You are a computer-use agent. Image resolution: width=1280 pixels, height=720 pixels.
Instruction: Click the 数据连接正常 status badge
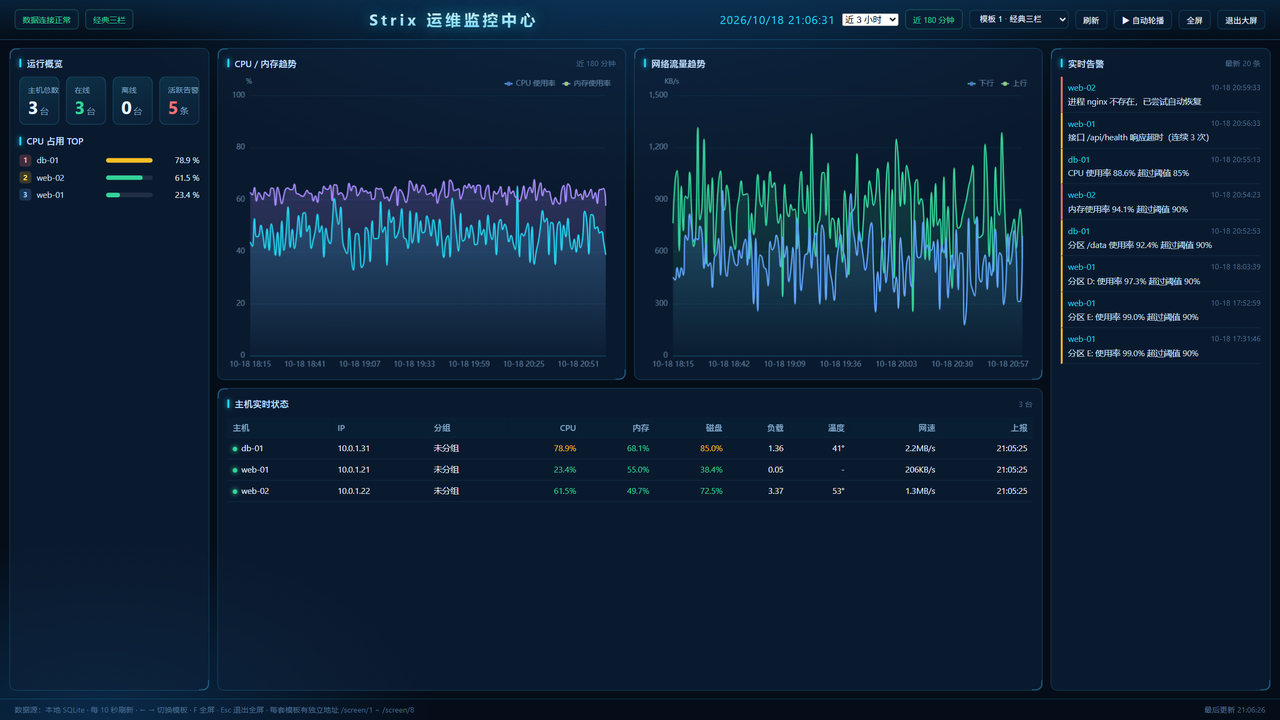click(x=47, y=20)
